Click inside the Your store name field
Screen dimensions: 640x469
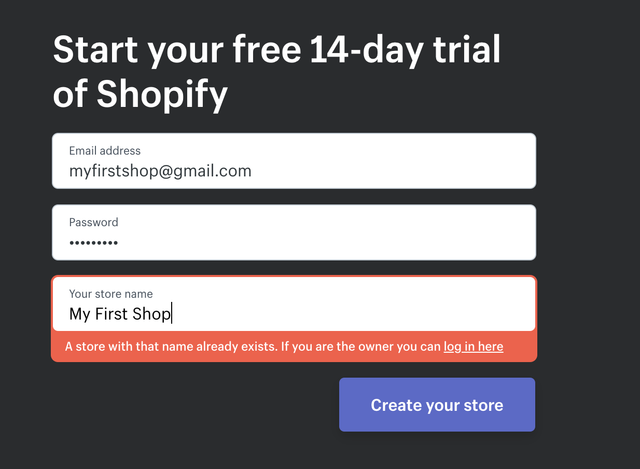(293, 304)
